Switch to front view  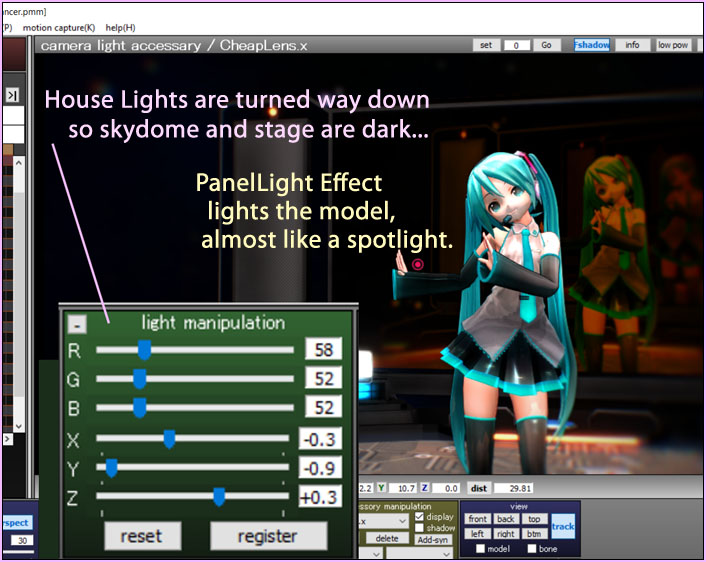(x=478, y=519)
